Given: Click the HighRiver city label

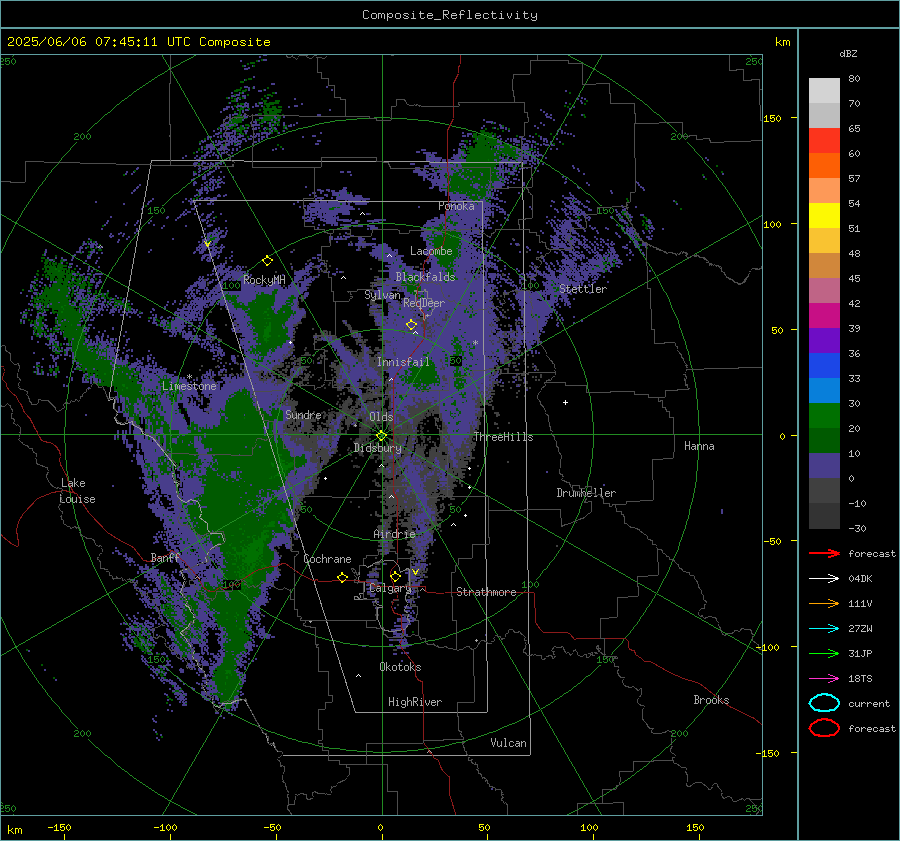Looking at the screenshot, I should 414,702.
